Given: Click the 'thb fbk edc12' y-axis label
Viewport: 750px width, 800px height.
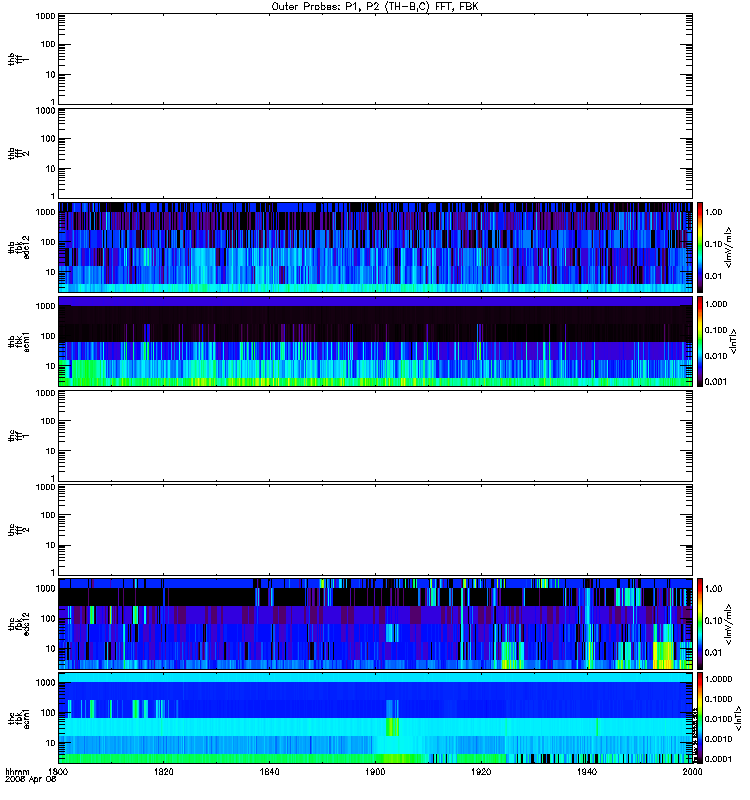Looking at the screenshot, I should [x=19, y=247].
